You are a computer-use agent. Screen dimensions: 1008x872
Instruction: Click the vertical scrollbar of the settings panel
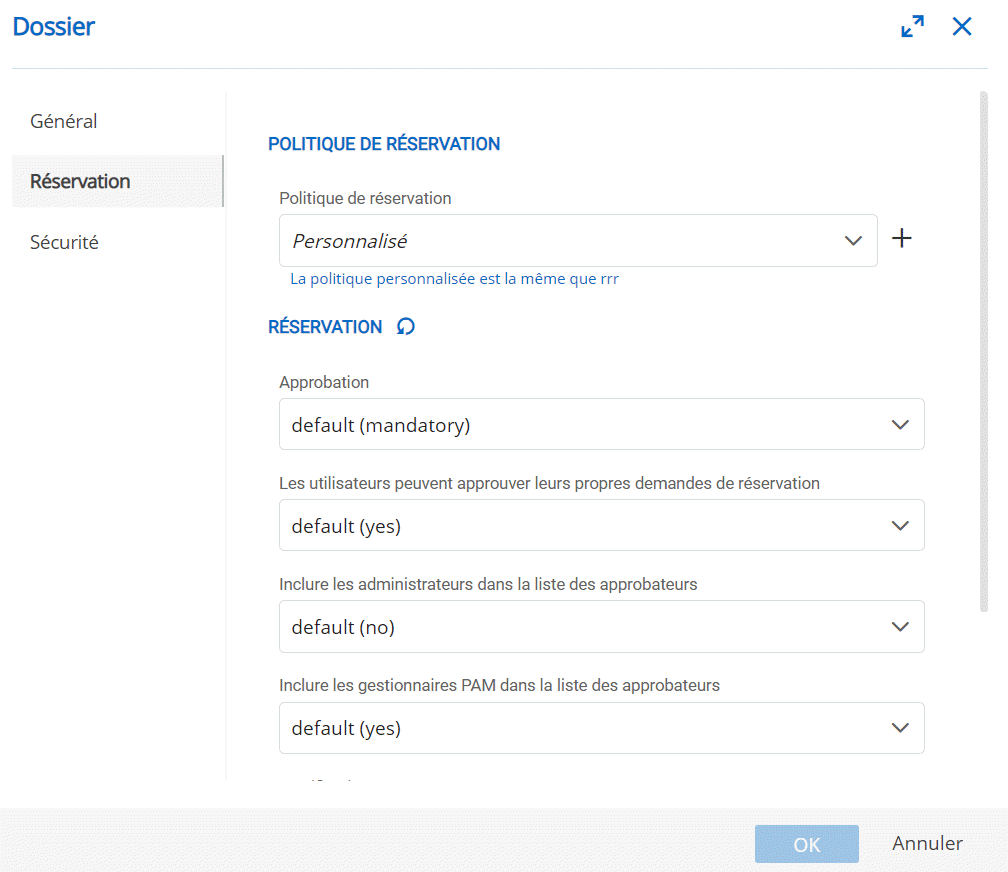click(x=983, y=350)
